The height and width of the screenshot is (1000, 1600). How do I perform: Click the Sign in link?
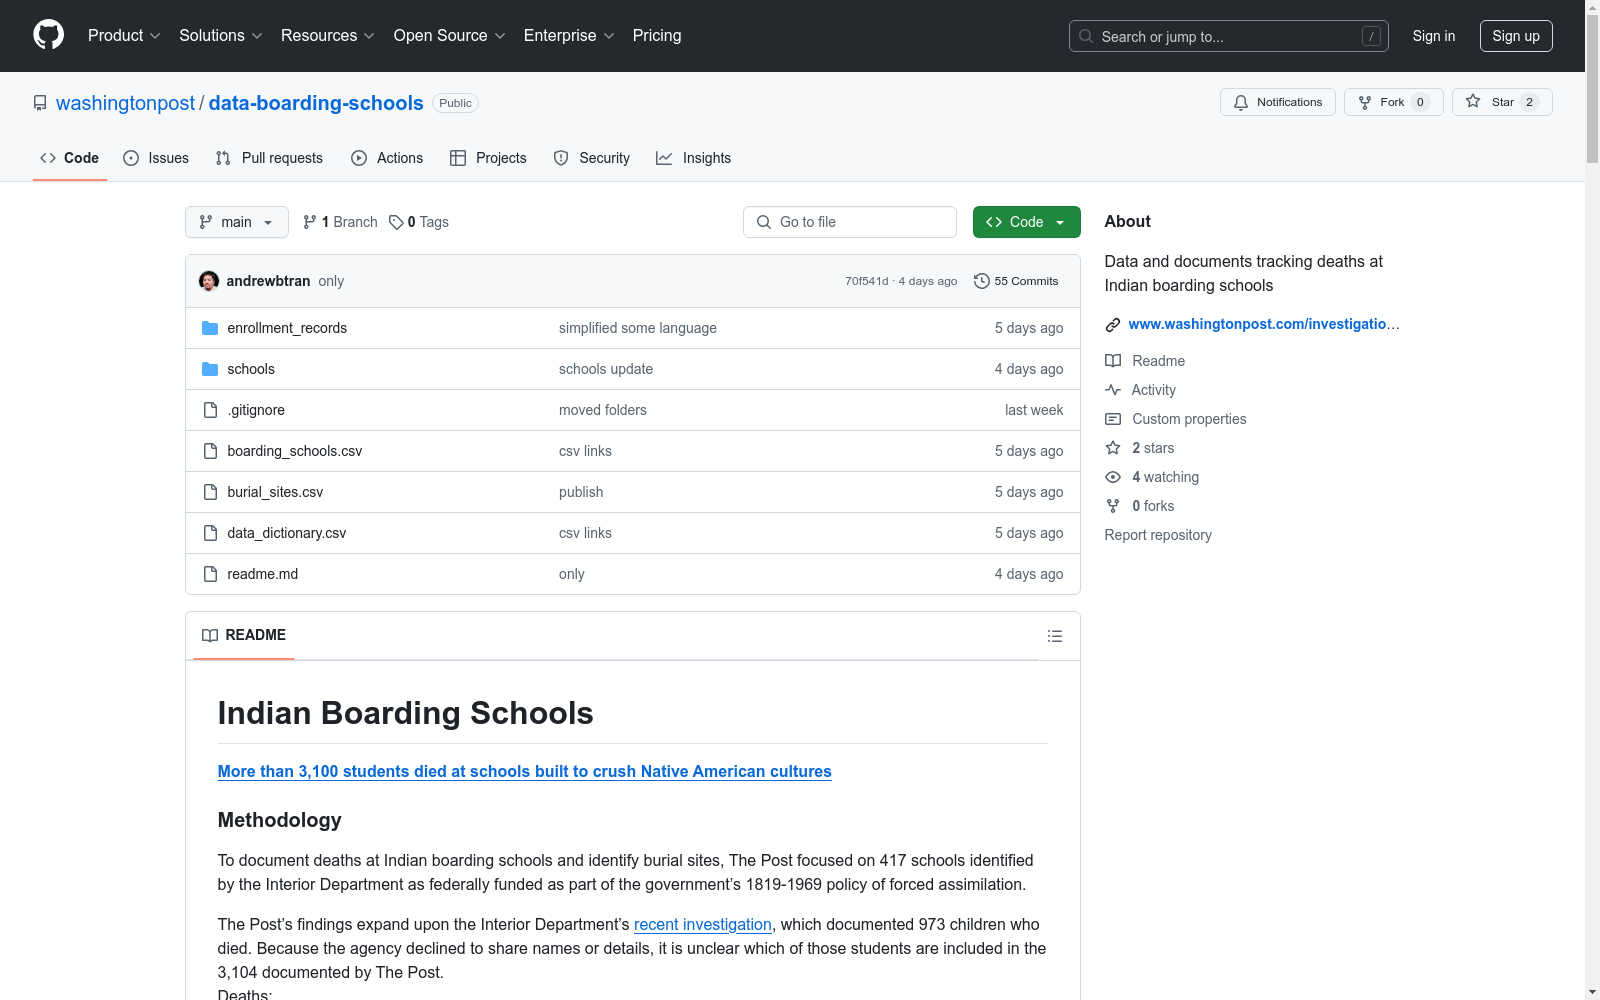tap(1433, 36)
